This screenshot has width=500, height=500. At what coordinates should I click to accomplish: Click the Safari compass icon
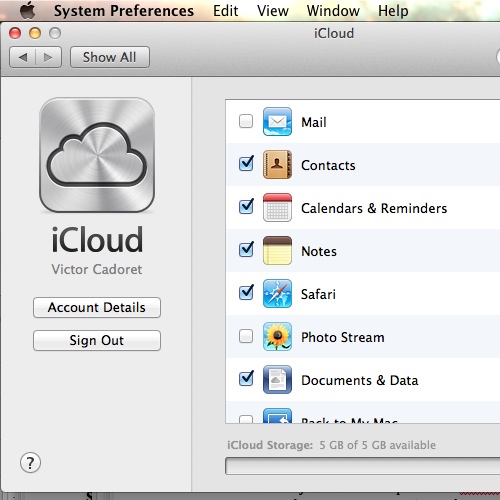point(277,293)
